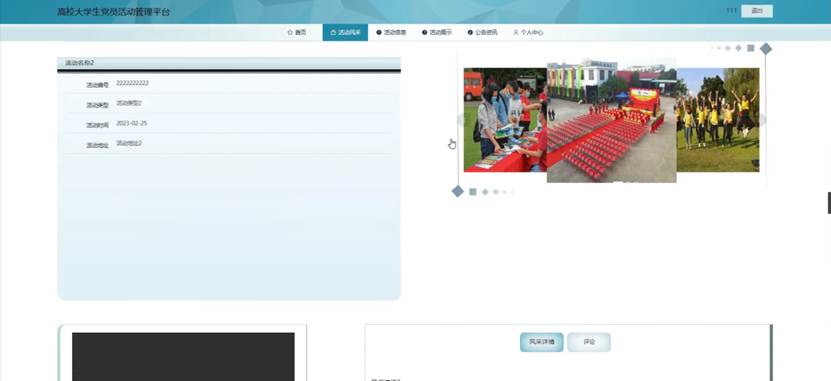Viewport: 831px width, 381px height.
Task: Click the activity number 2222222222
Action: tap(132, 83)
